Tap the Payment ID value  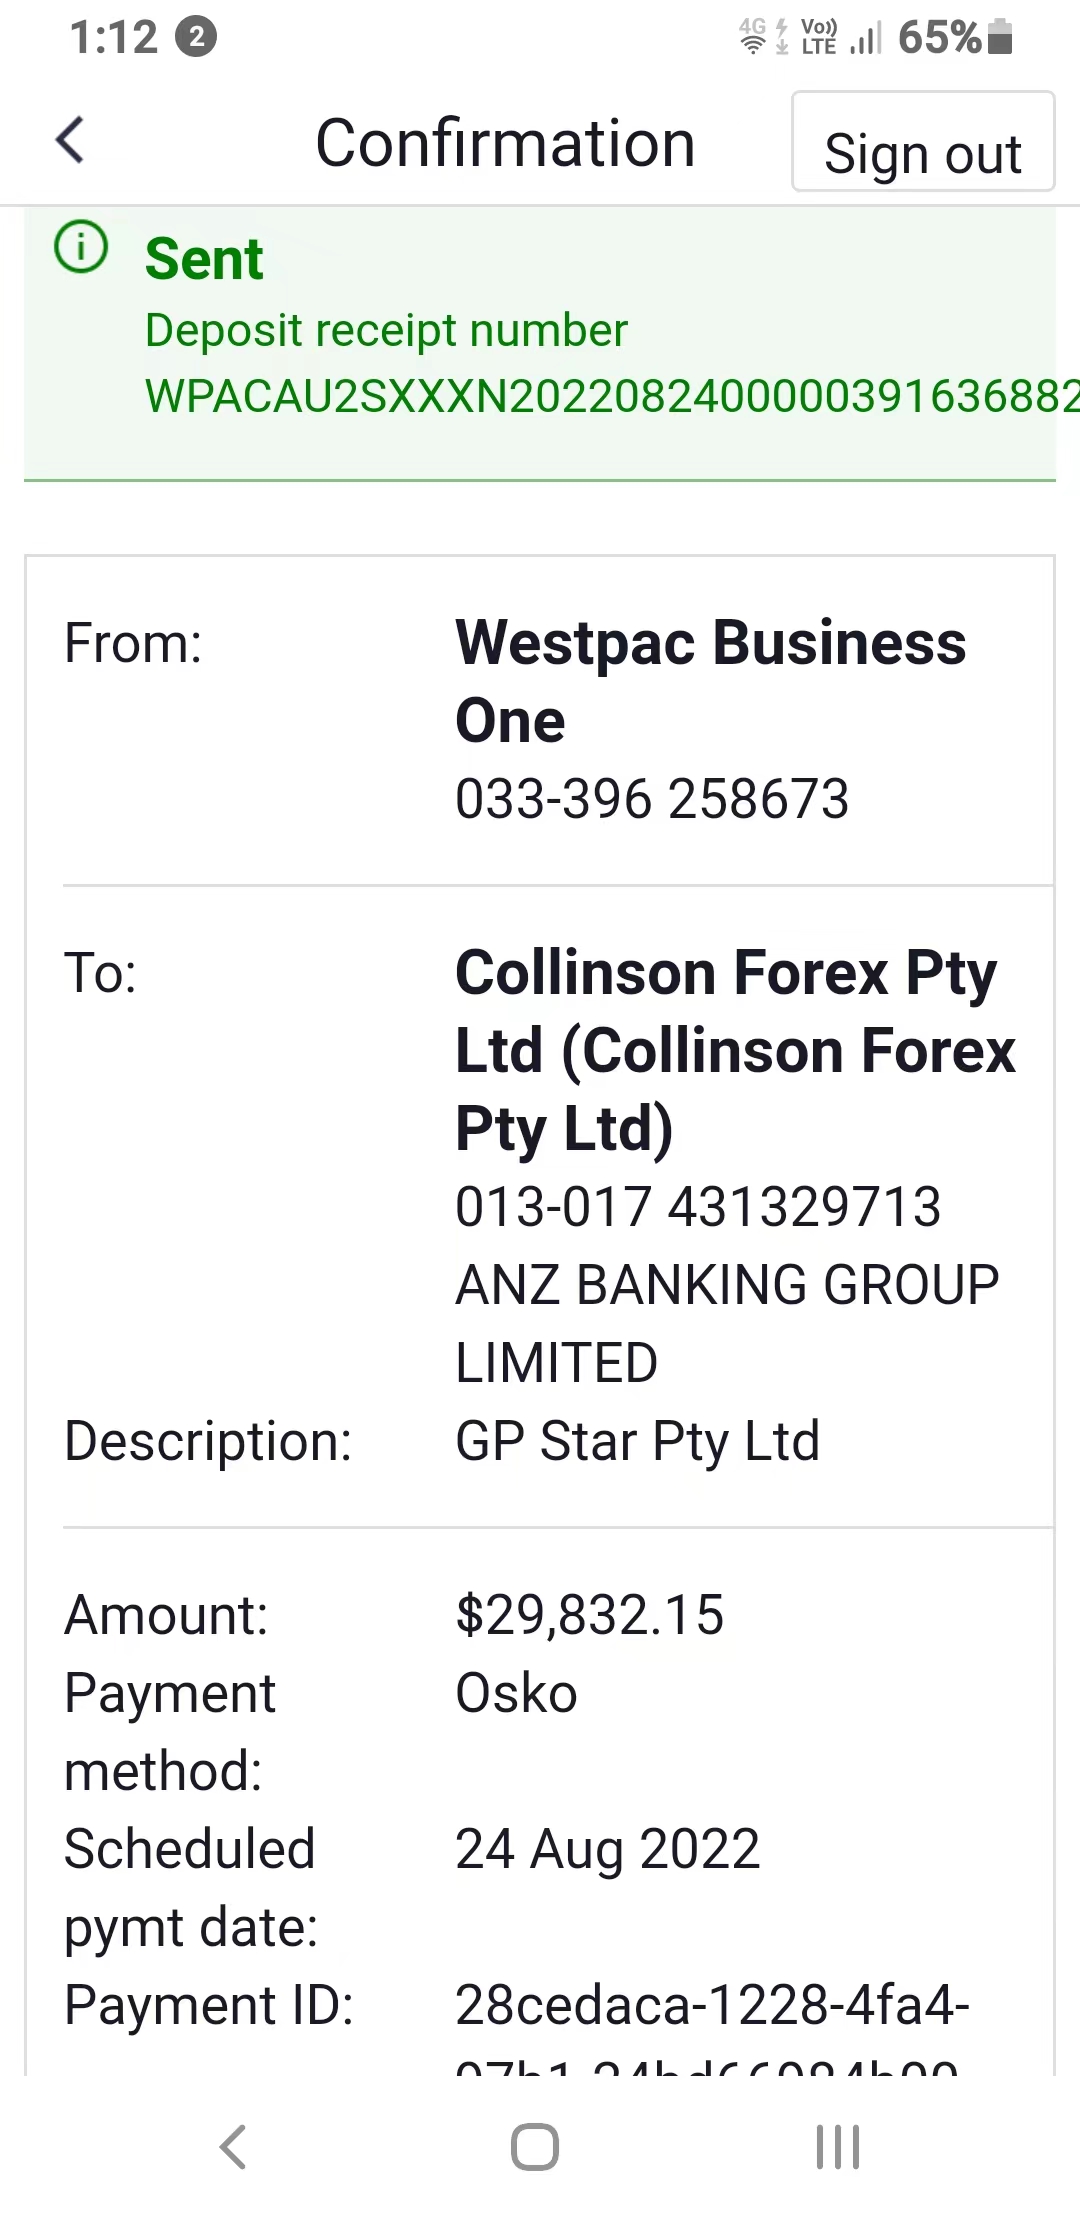tap(712, 2030)
